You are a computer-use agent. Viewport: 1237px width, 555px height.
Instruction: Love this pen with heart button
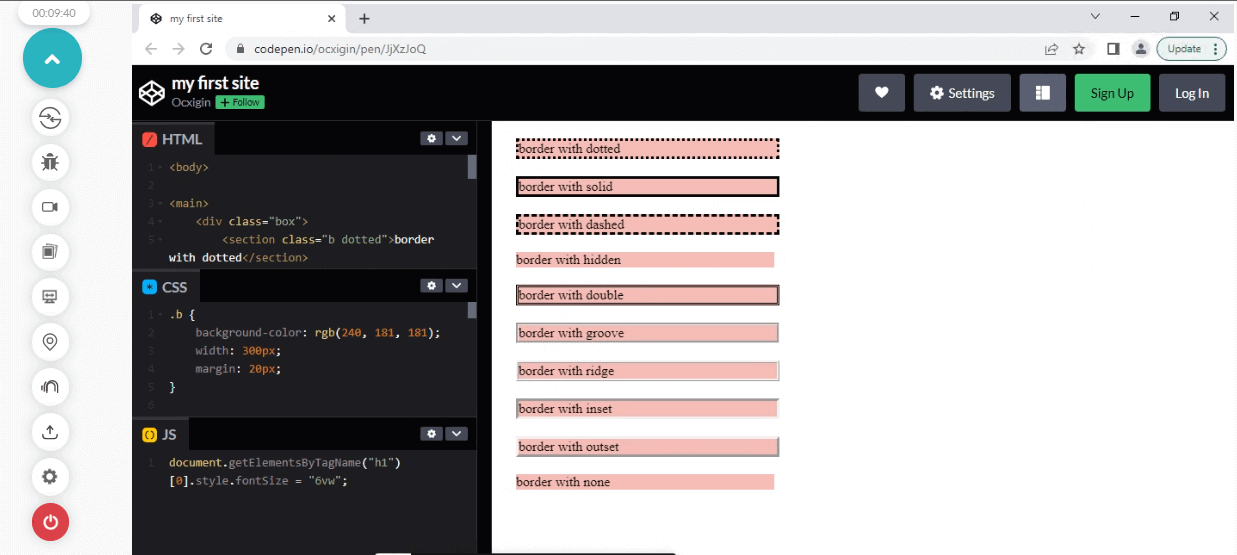(x=881, y=93)
